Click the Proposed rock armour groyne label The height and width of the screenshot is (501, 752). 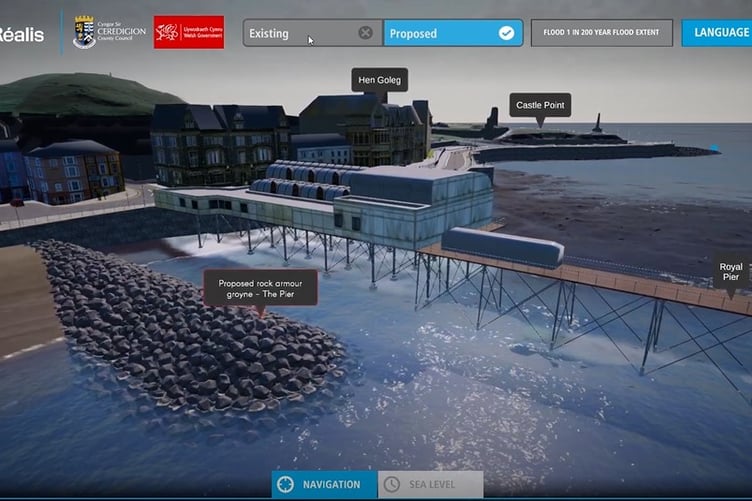pyautogui.click(x=260, y=288)
